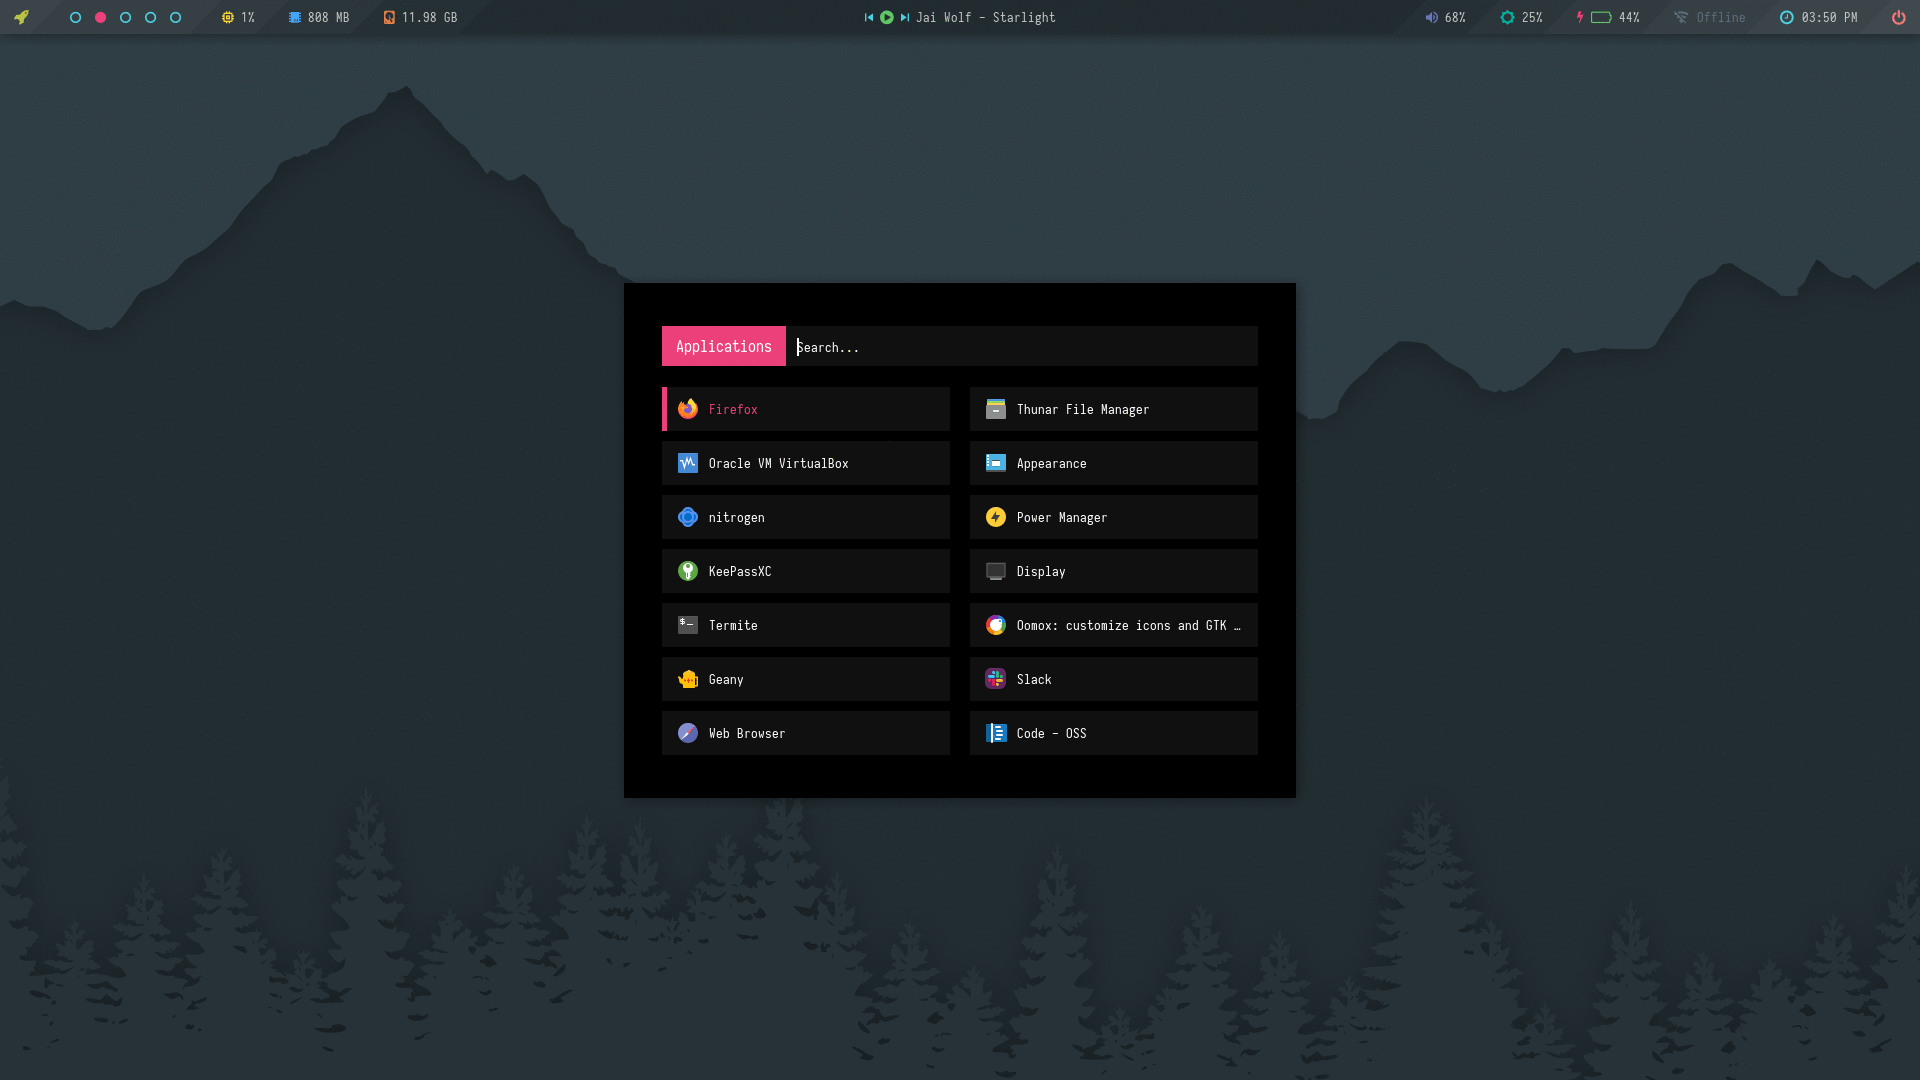Open the power menu icon
The image size is (1920, 1080).
point(1898,17)
